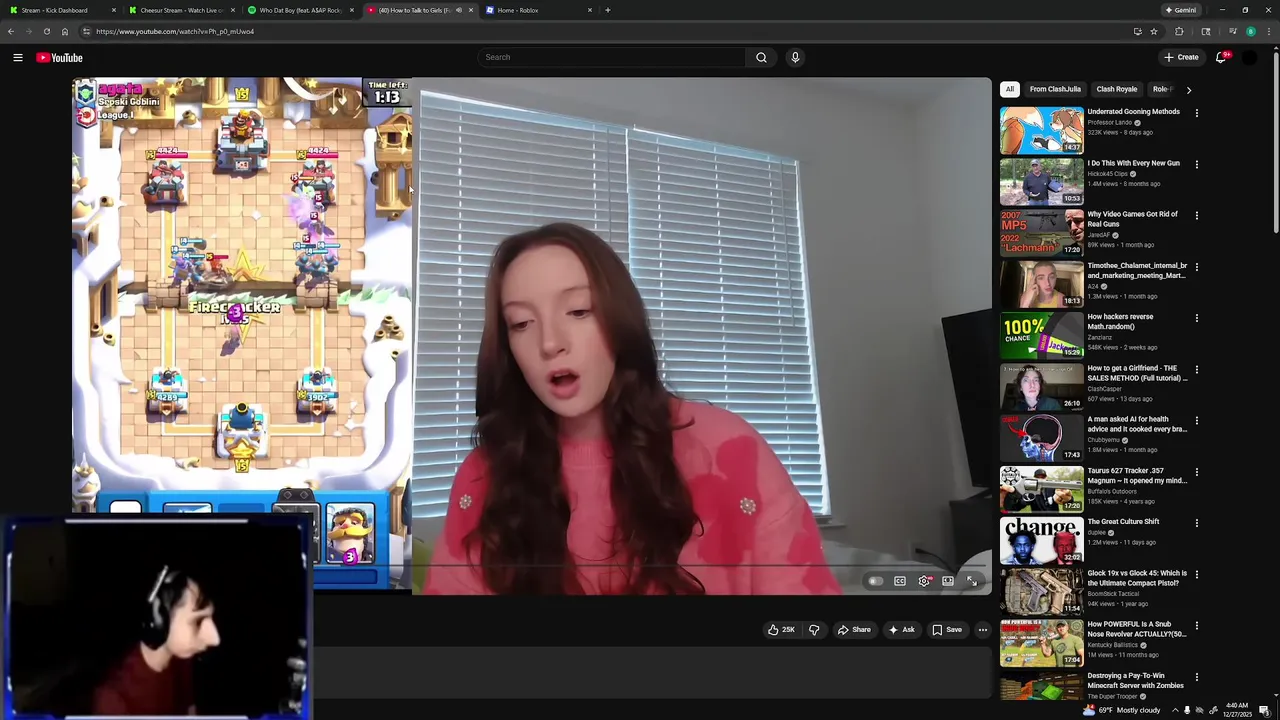
Task: Visit the Hickok45 Clips channel name
Action: coord(1108,174)
